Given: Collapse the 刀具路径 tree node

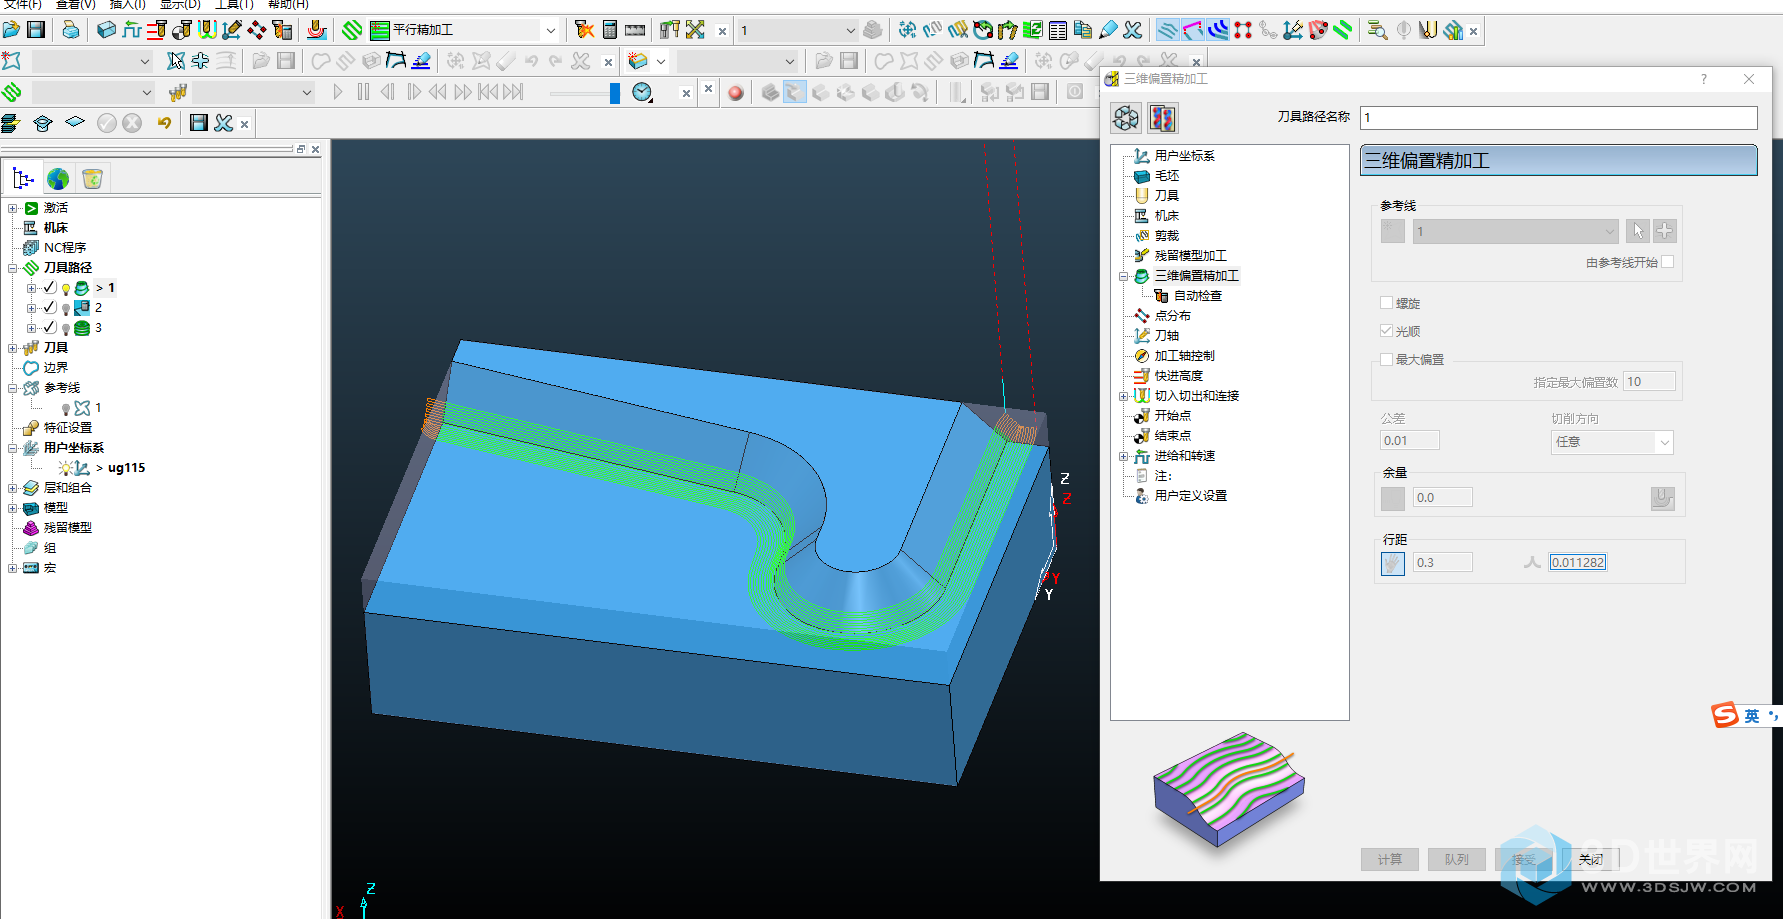Looking at the screenshot, I should coord(13,268).
